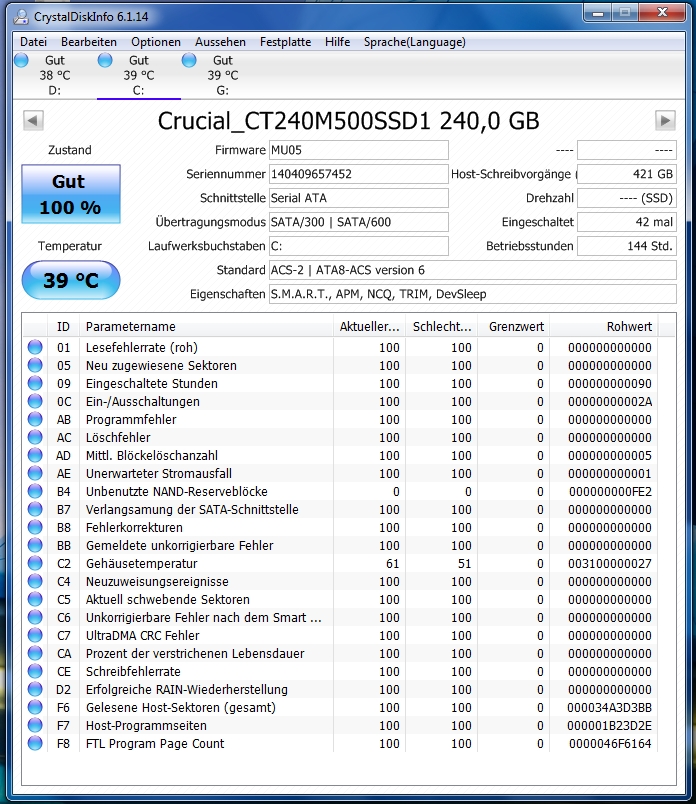Go to next disk with right arrow
This screenshot has width=696, height=804.
click(x=665, y=120)
